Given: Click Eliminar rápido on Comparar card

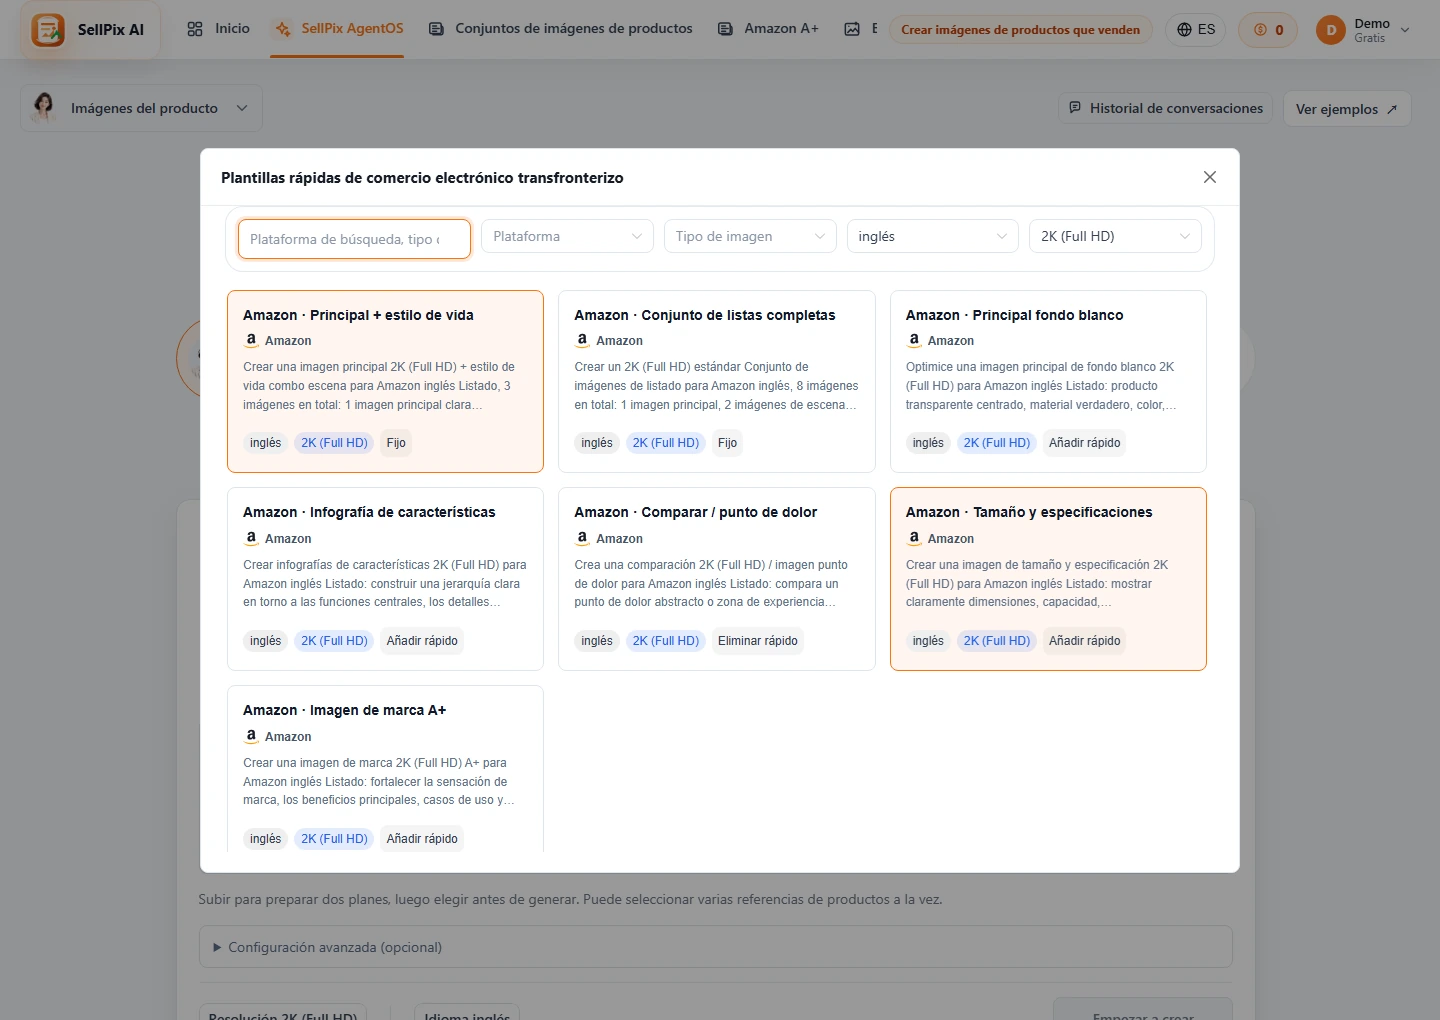Looking at the screenshot, I should [x=758, y=641].
